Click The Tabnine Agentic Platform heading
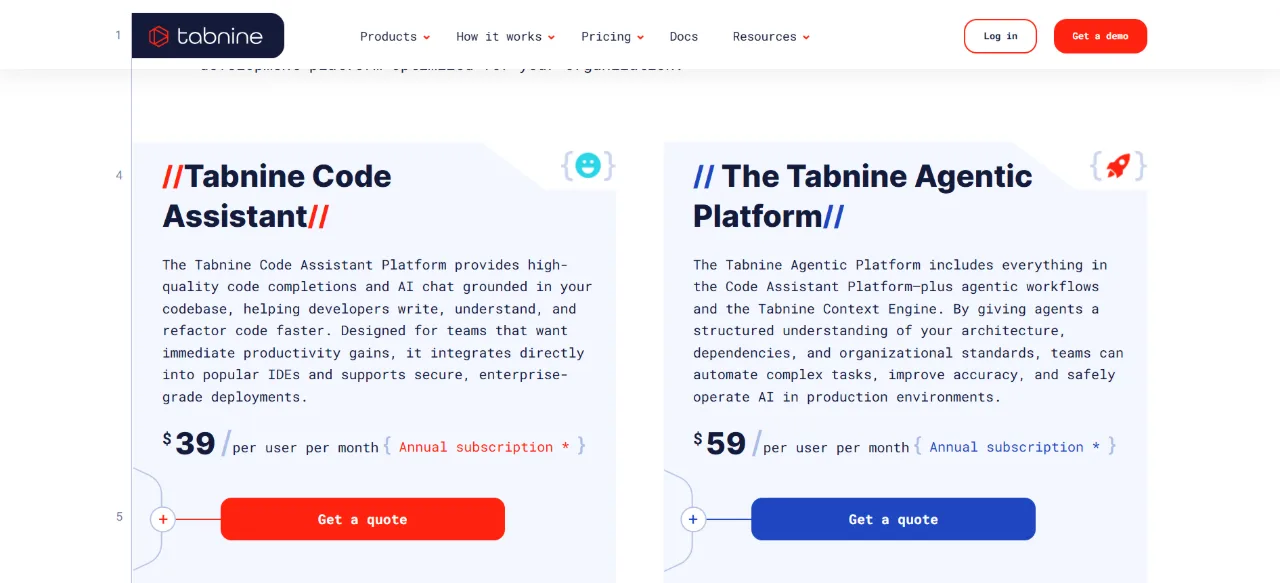Image resolution: width=1280 pixels, height=583 pixels. (863, 196)
